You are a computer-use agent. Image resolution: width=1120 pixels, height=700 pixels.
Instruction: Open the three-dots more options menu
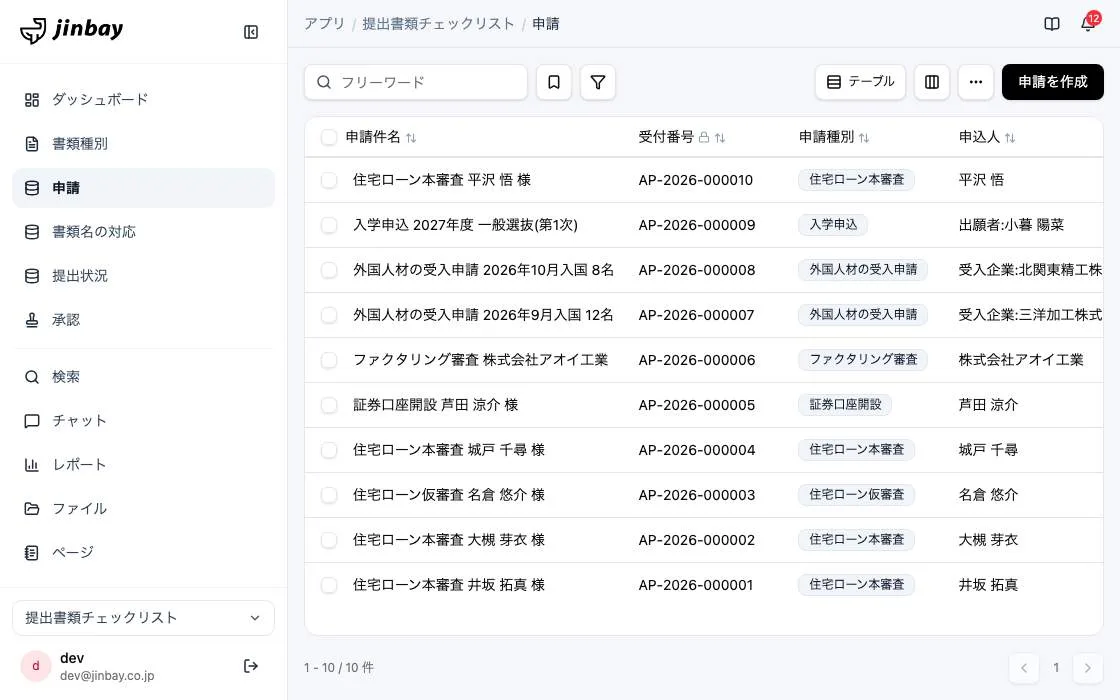(x=976, y=82)
